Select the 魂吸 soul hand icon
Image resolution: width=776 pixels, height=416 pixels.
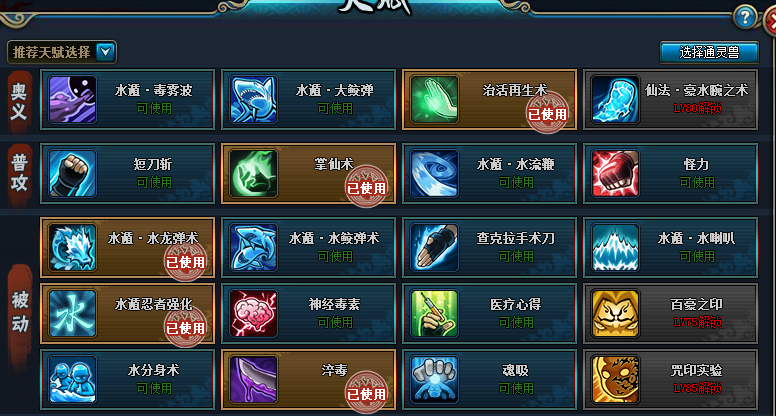435,379
